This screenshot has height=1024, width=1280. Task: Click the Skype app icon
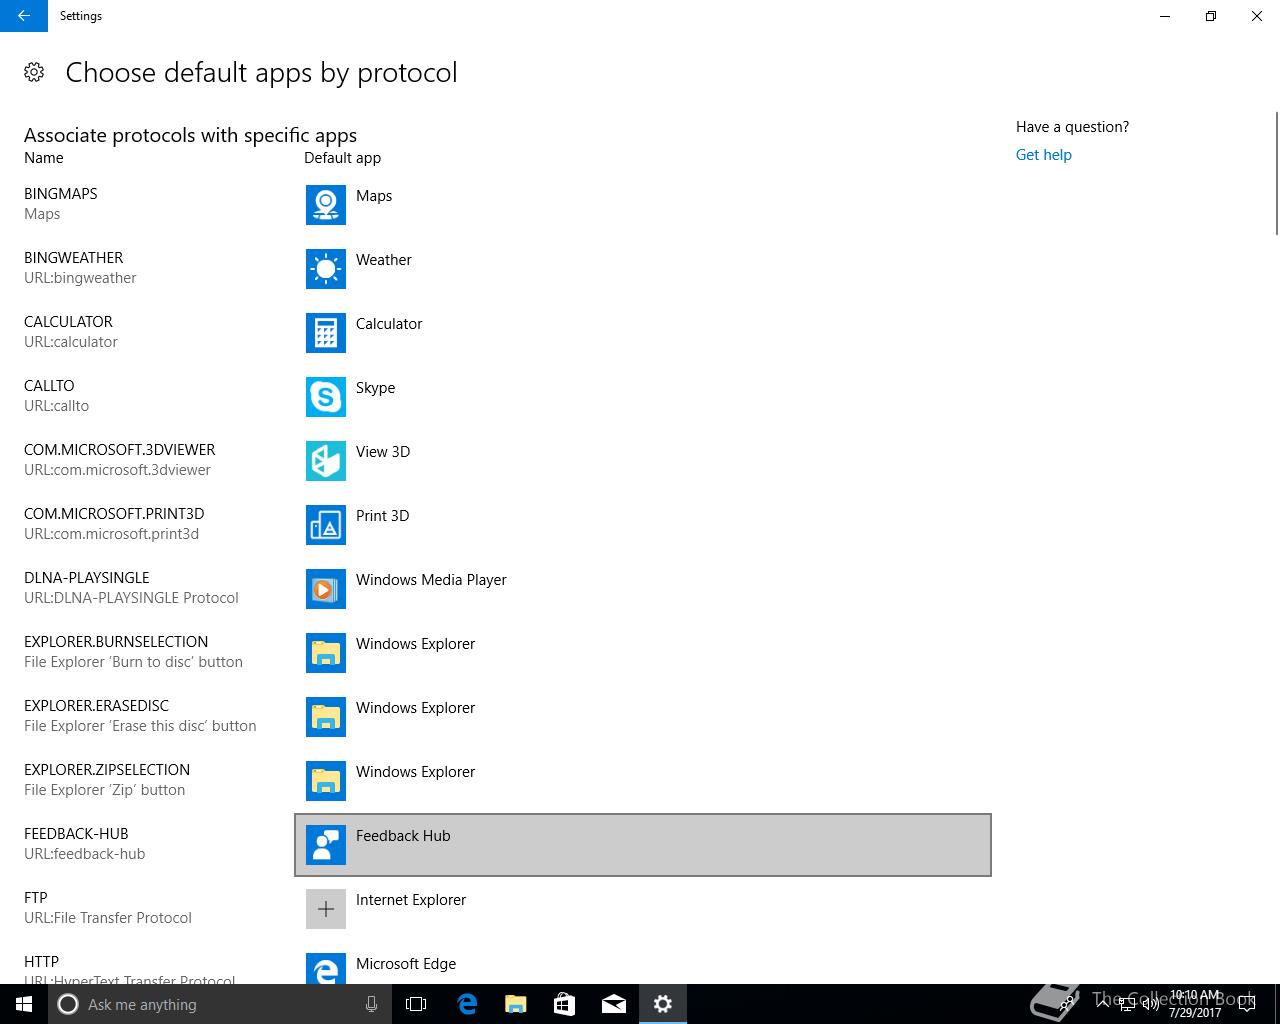pyautogui.click(x=326, y=397)
